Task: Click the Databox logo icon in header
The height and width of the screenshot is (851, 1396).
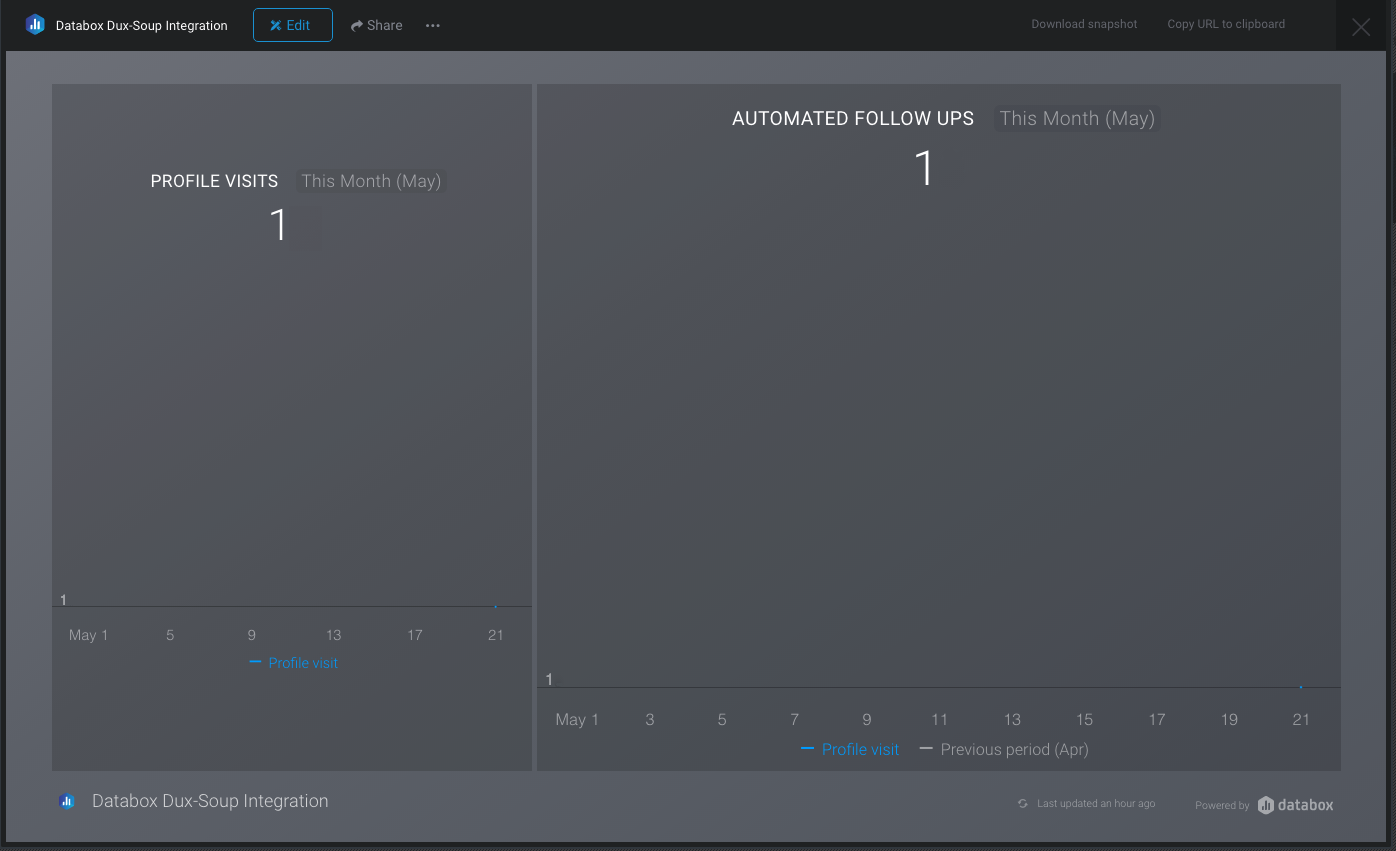Action: pos(35,25)
